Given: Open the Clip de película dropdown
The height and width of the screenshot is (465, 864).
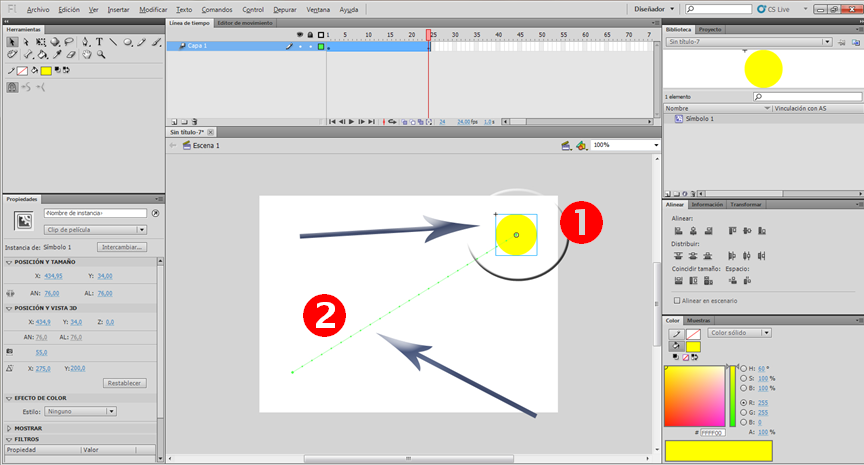Looking at the screenshot, I should click(x=95, y=230).
